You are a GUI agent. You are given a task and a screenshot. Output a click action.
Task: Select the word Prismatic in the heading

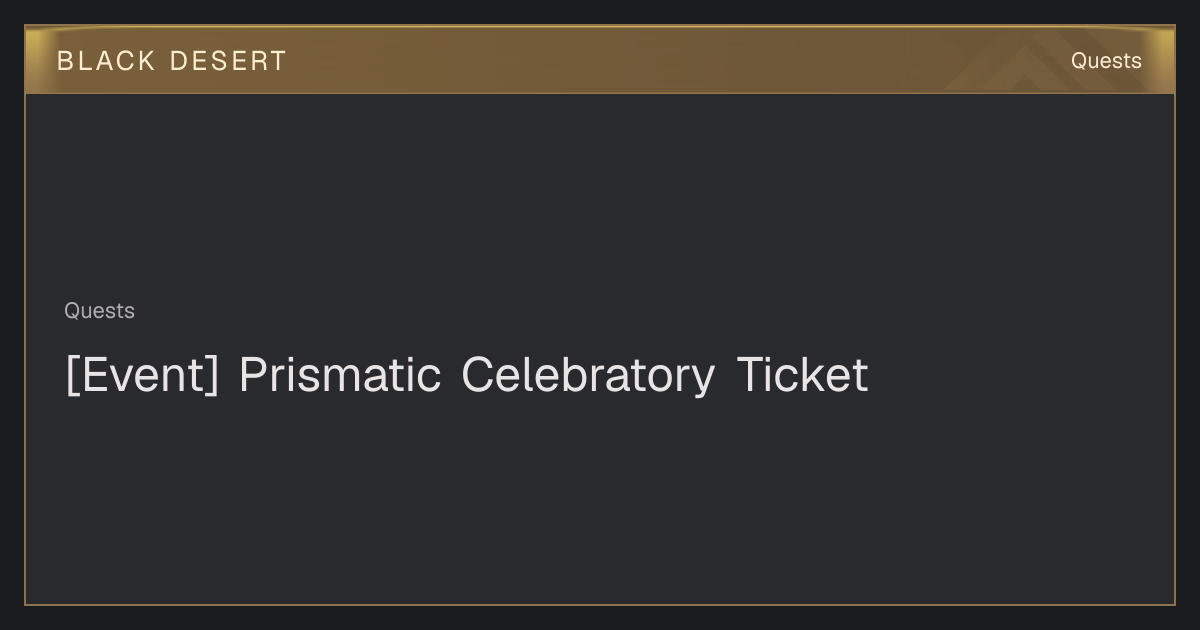click(339, 376)
